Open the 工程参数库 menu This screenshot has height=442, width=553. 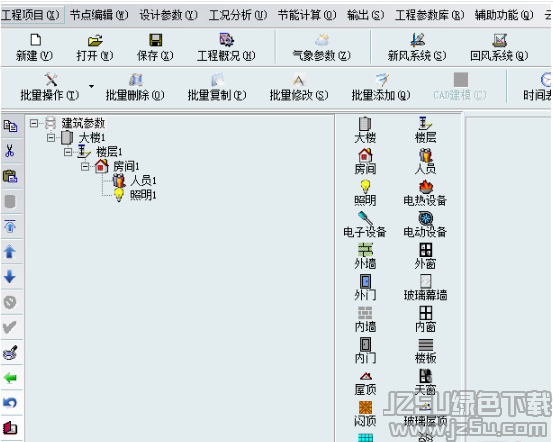click(x=429, y=15)
